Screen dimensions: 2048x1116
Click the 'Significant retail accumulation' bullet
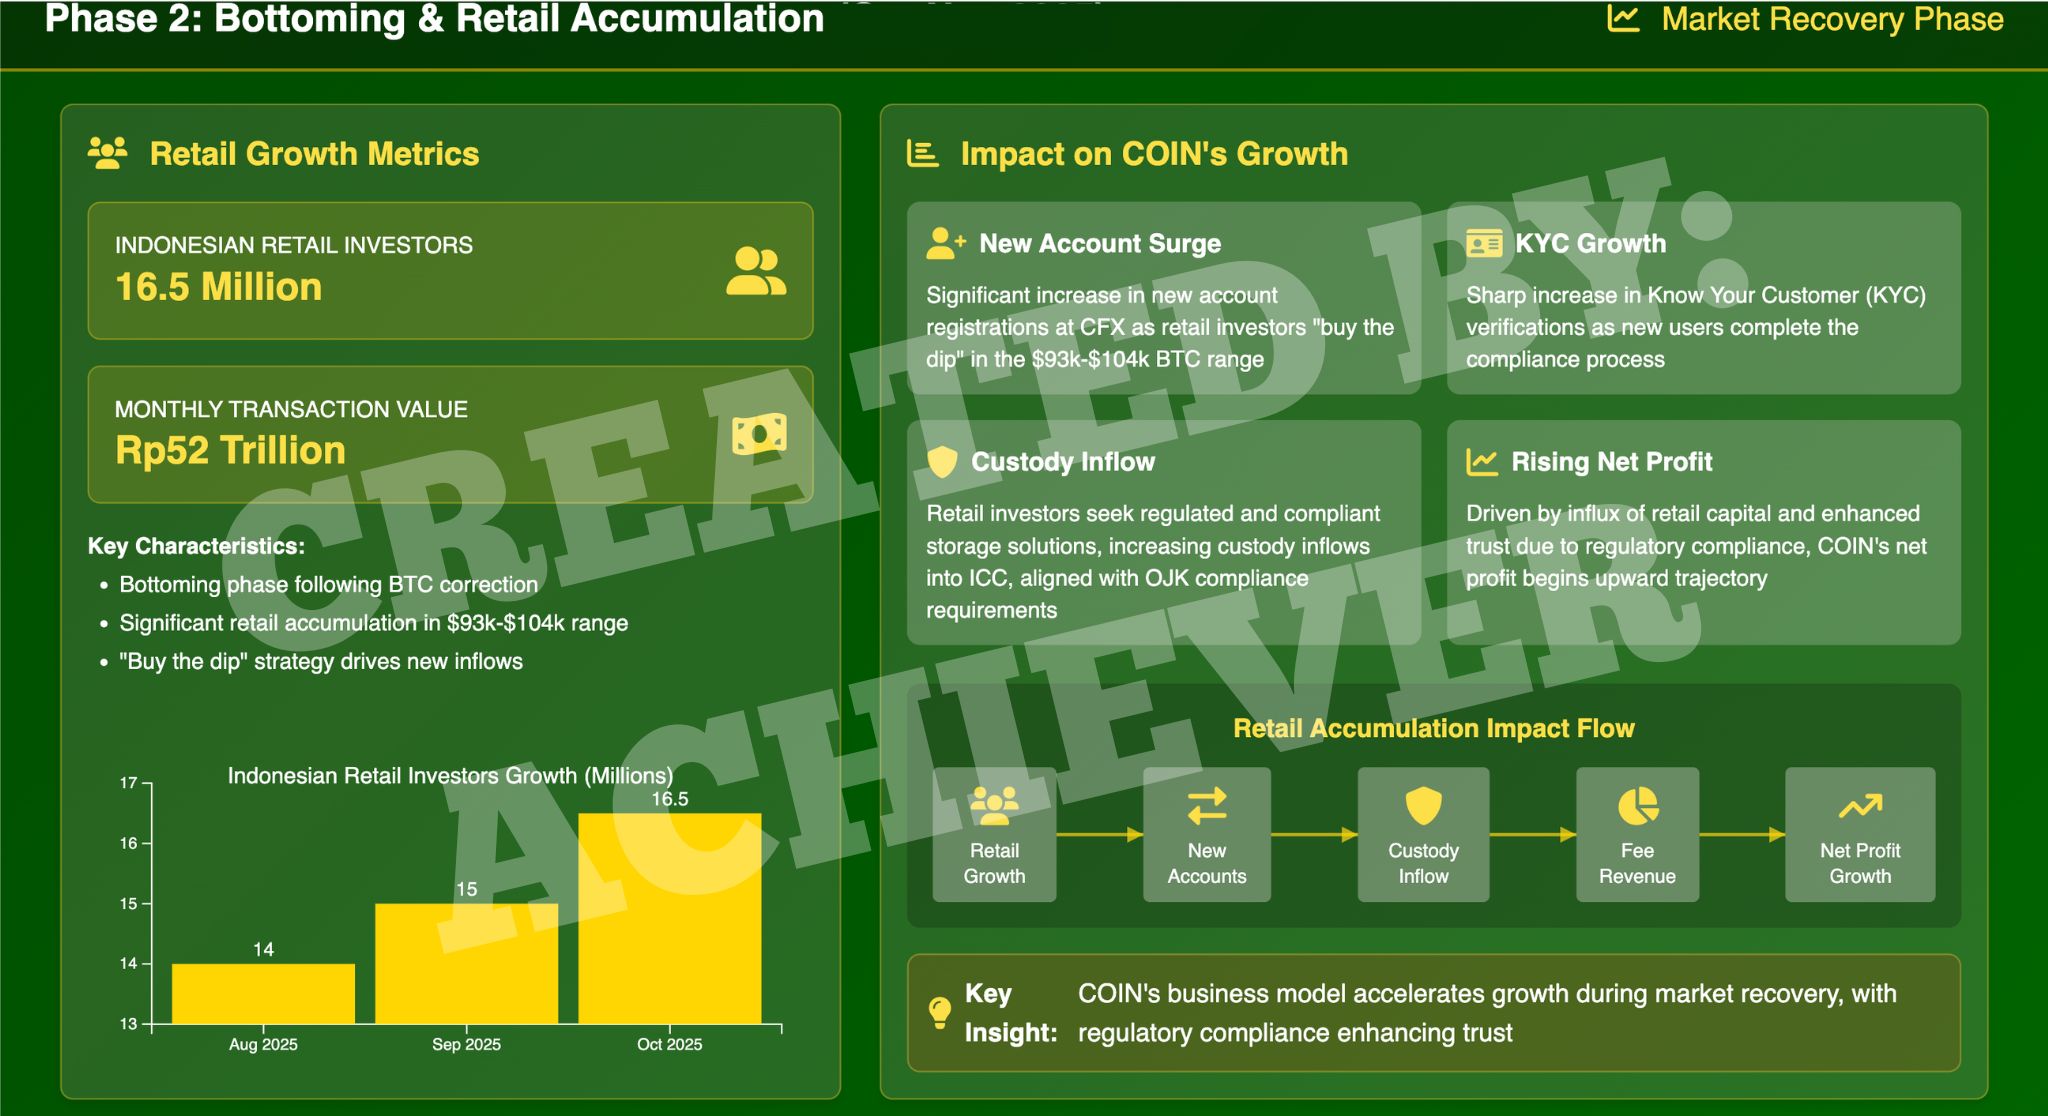(x=374, y=623)
